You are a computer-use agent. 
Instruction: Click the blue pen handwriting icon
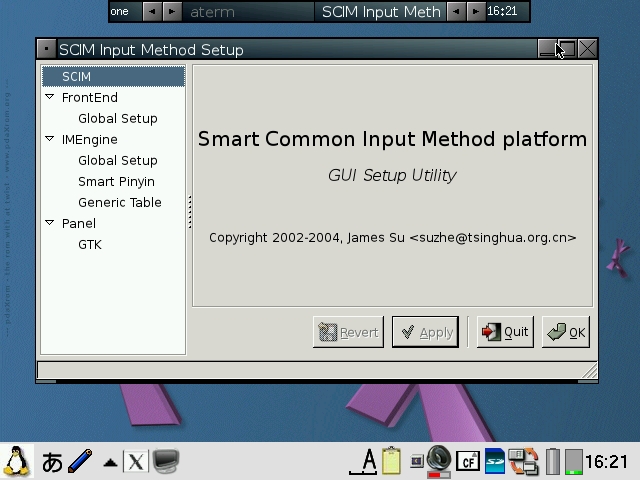point(80,461)
